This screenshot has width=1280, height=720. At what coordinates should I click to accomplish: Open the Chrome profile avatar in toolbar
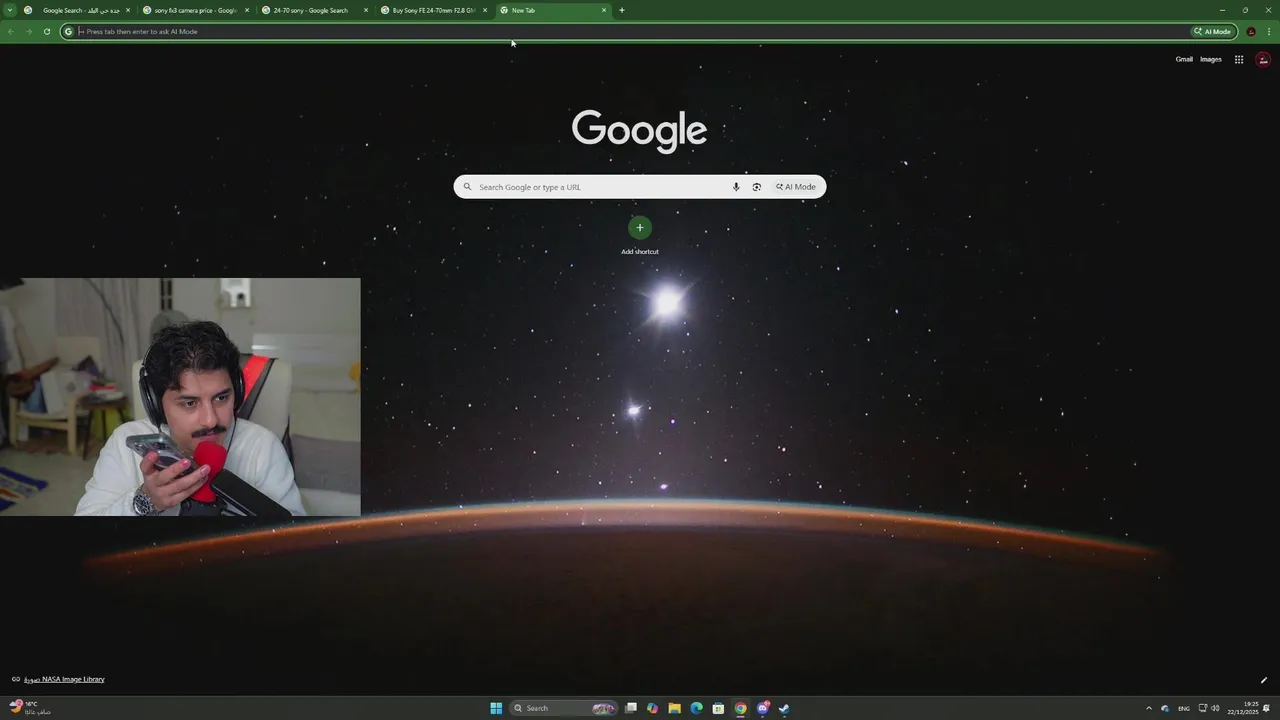click(x=1251, y=31)
